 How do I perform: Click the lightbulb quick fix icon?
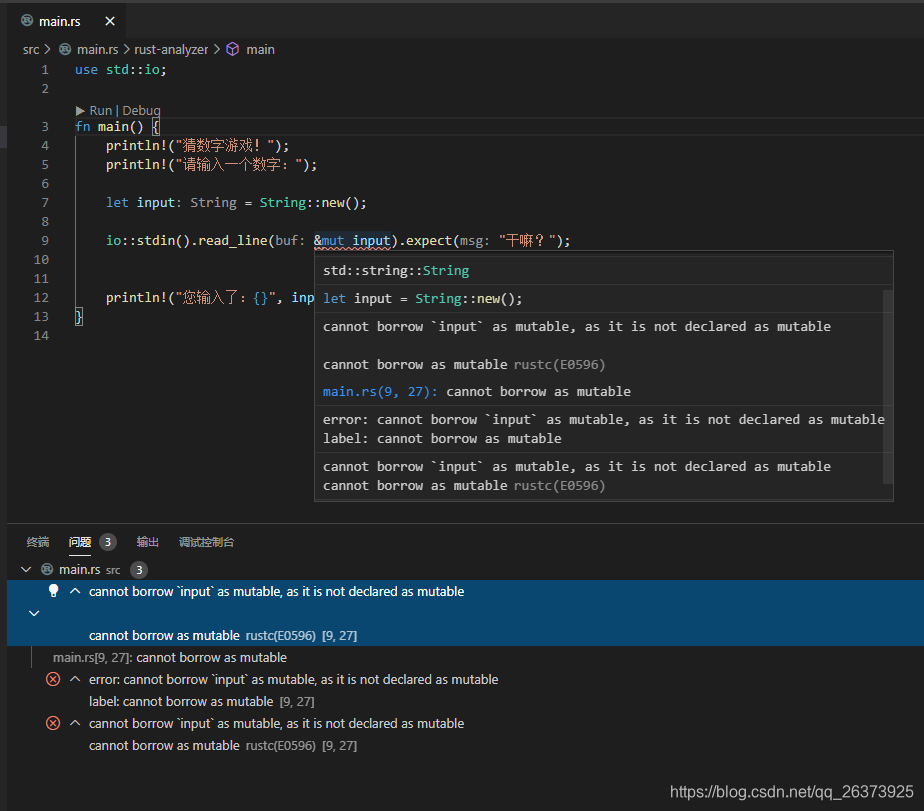point(53,591)
